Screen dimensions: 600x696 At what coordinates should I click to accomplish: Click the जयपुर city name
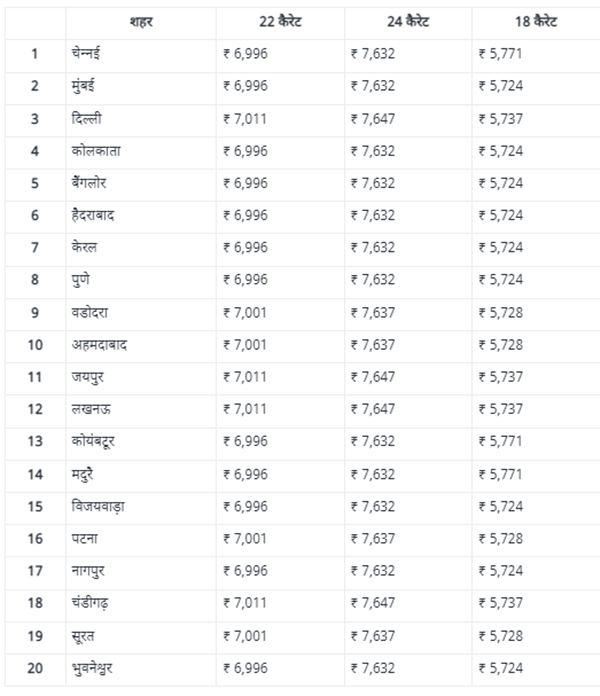tap(88, 377)
